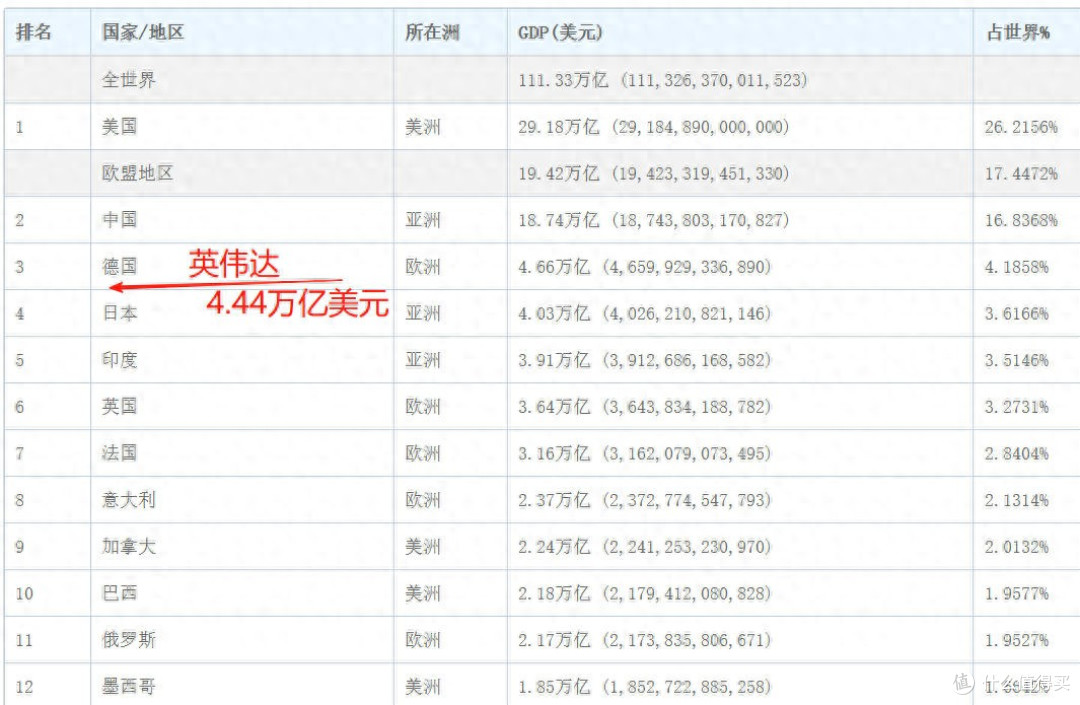This screenshot has width=1080, height=705.
Task: Select the 印度 country cell
Action: pos(120,359)
